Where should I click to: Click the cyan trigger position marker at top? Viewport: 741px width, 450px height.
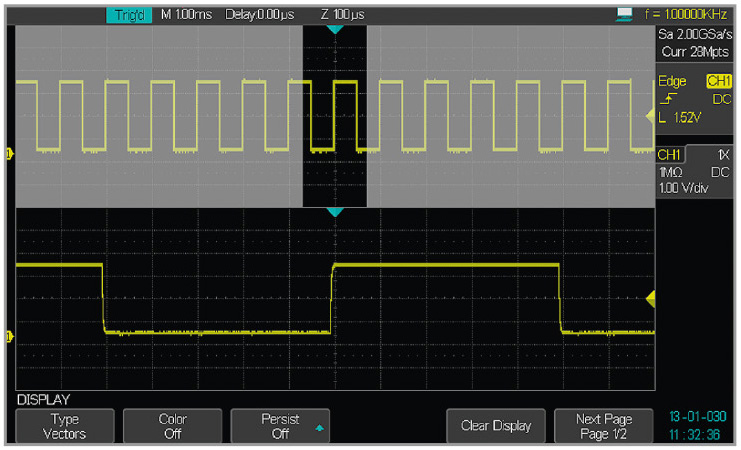335,31
